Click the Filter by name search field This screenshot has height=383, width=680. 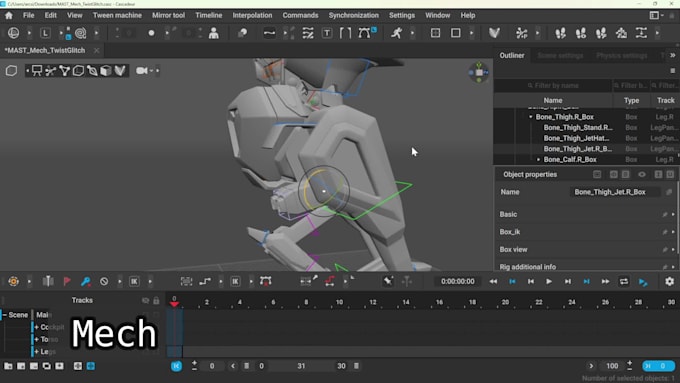pyautogui.click(x=553, y=85)
